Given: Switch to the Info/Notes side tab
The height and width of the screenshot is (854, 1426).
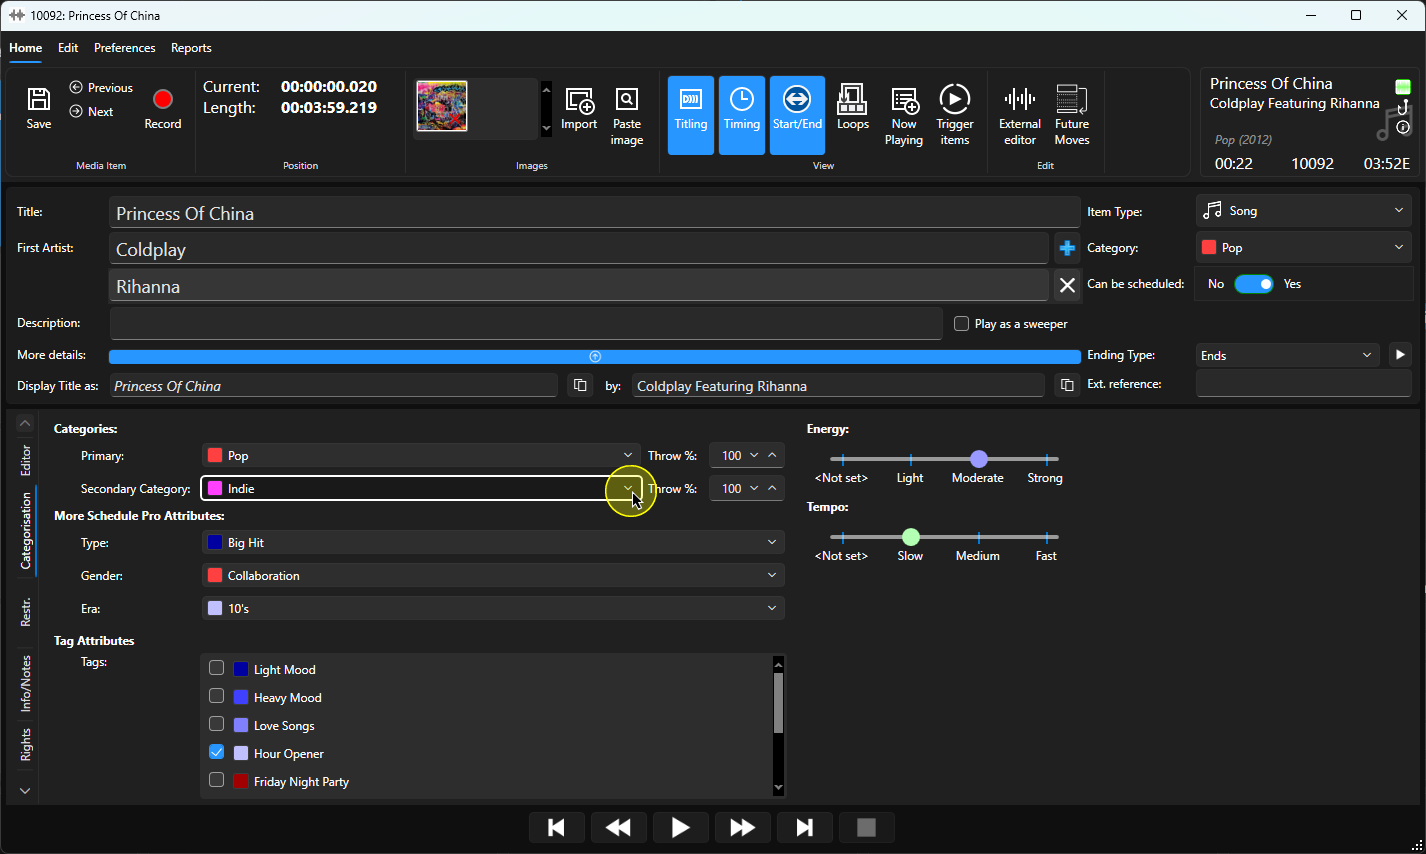Looking at the screenshot, I should (26, 684).
